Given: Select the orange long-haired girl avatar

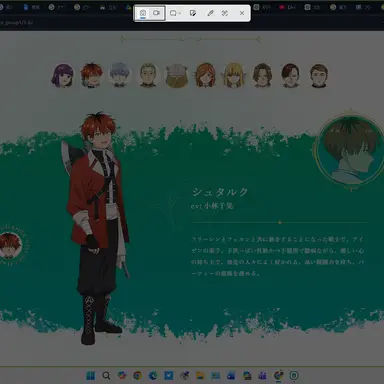Looking at the screenshot, I should pyautogui.click(x=205, y=76).
